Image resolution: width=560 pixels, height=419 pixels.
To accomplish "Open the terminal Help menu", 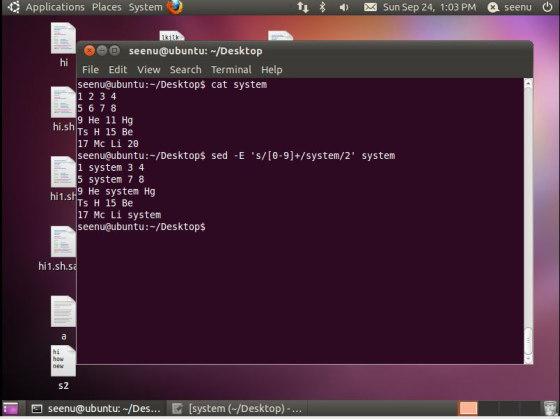I will [271, 70].
